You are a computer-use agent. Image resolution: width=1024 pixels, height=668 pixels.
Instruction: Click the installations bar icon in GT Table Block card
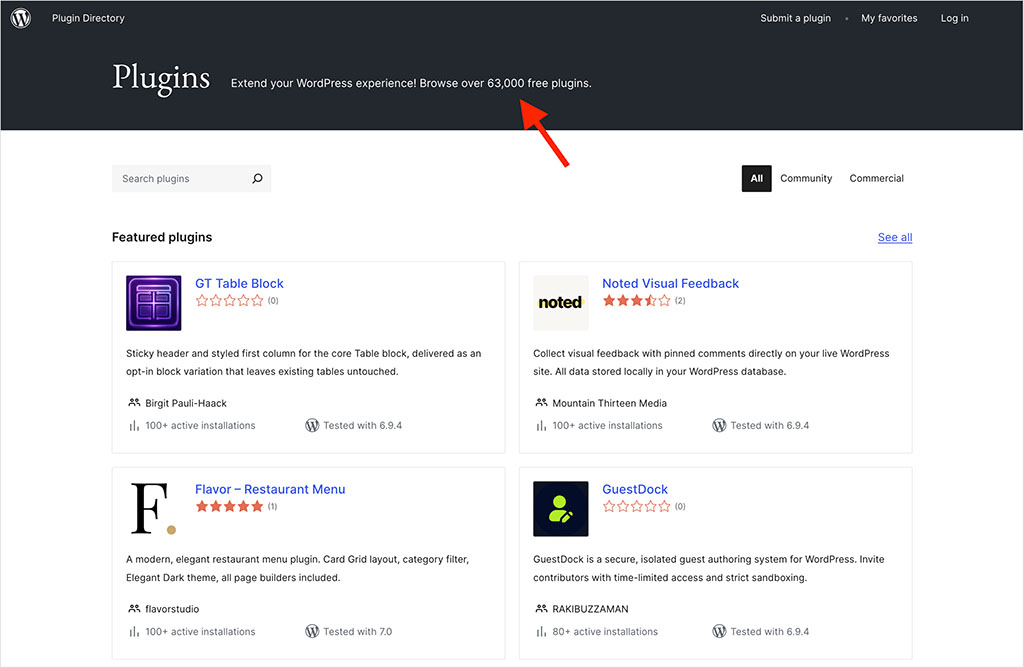click(x=134, y=426)
